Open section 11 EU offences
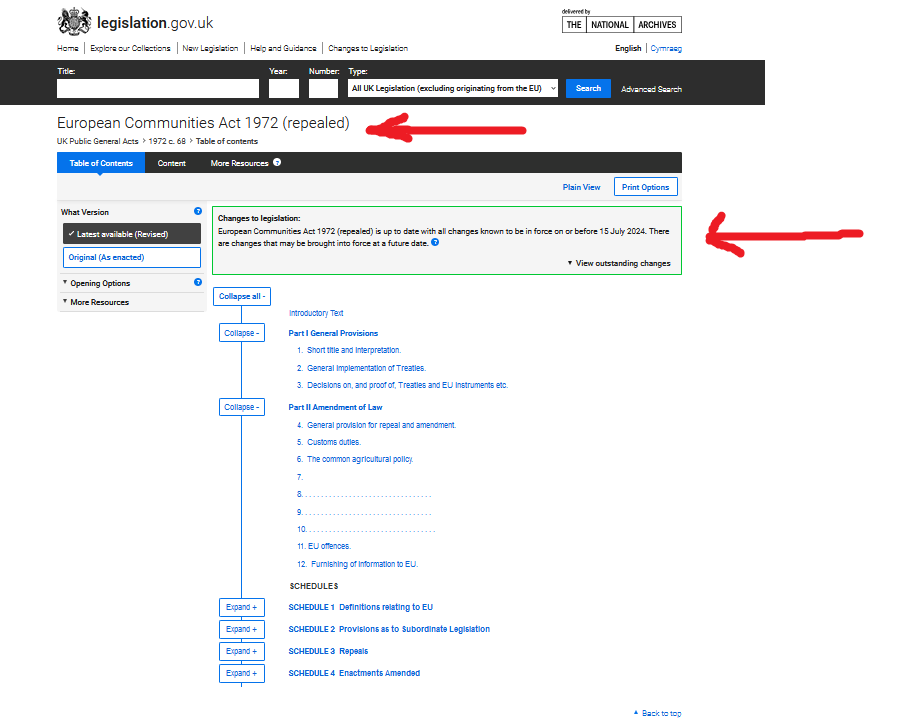This screenshot has height=723, width=905. 329,546
